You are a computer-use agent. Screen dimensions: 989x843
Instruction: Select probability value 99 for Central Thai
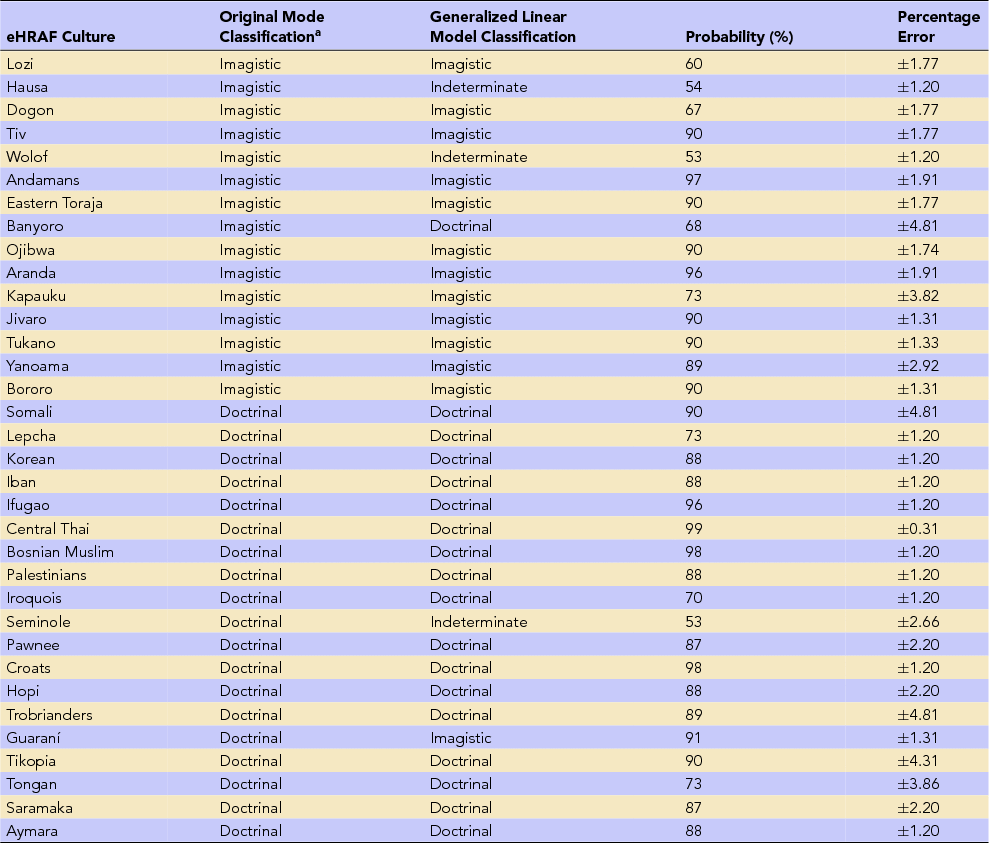694,529
